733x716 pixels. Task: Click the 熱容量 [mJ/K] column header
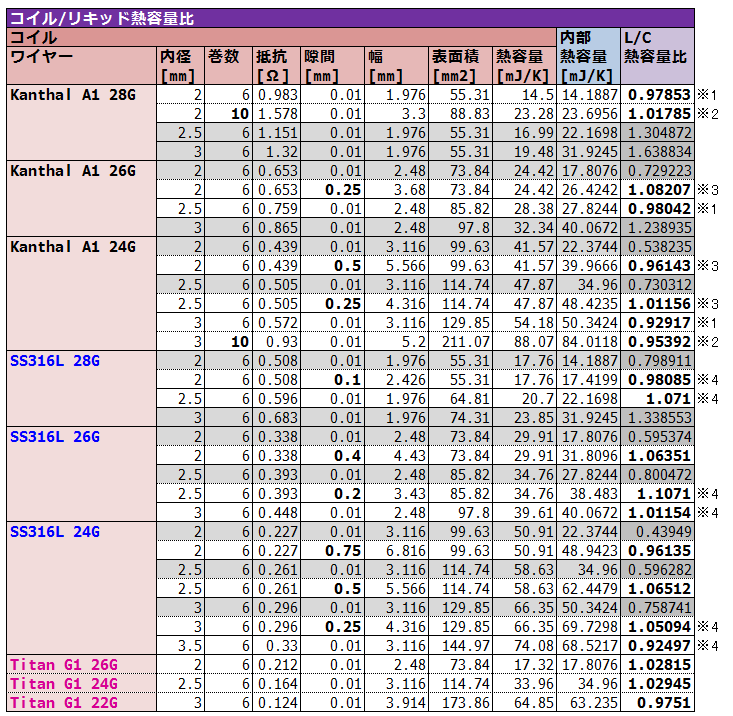click(x=525, y=66)
